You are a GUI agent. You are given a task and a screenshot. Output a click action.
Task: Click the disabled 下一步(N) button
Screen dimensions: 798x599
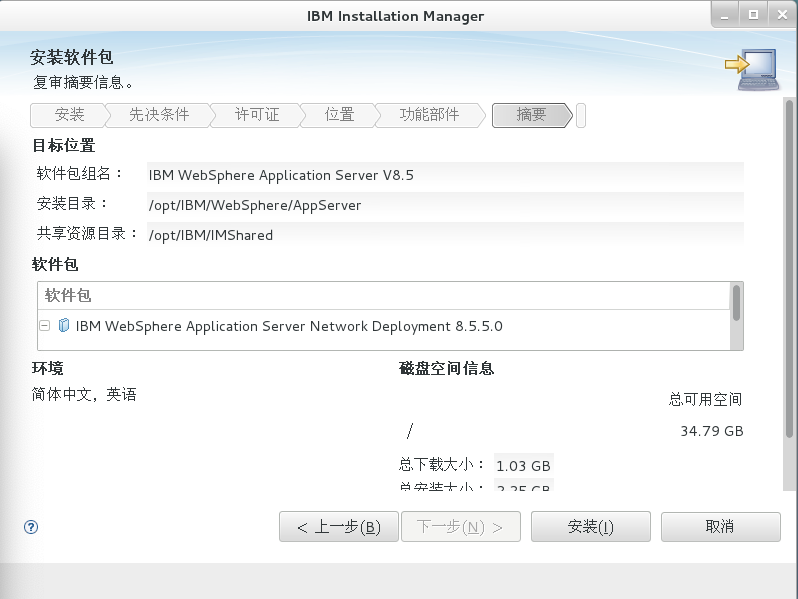pyautogui.click(x=461, y=527)
